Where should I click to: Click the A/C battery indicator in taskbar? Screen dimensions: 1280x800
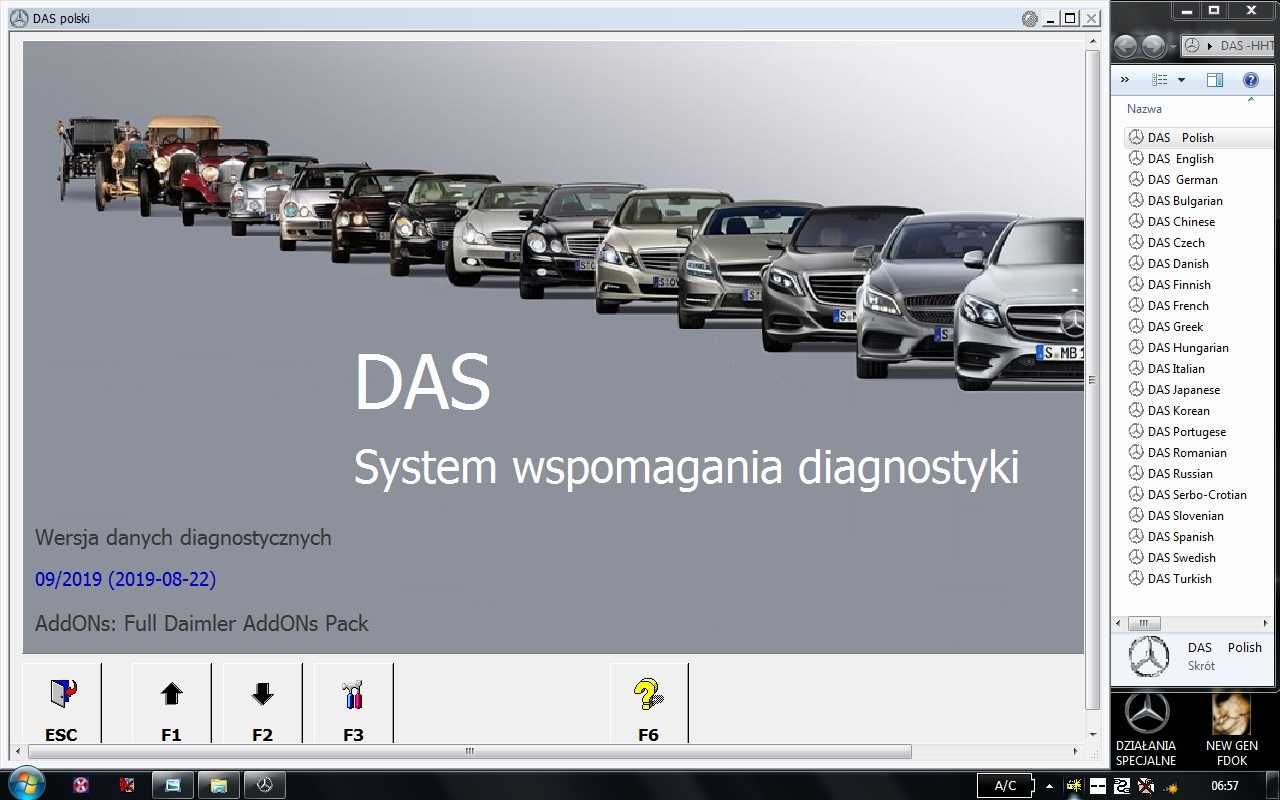[1006, 785]
